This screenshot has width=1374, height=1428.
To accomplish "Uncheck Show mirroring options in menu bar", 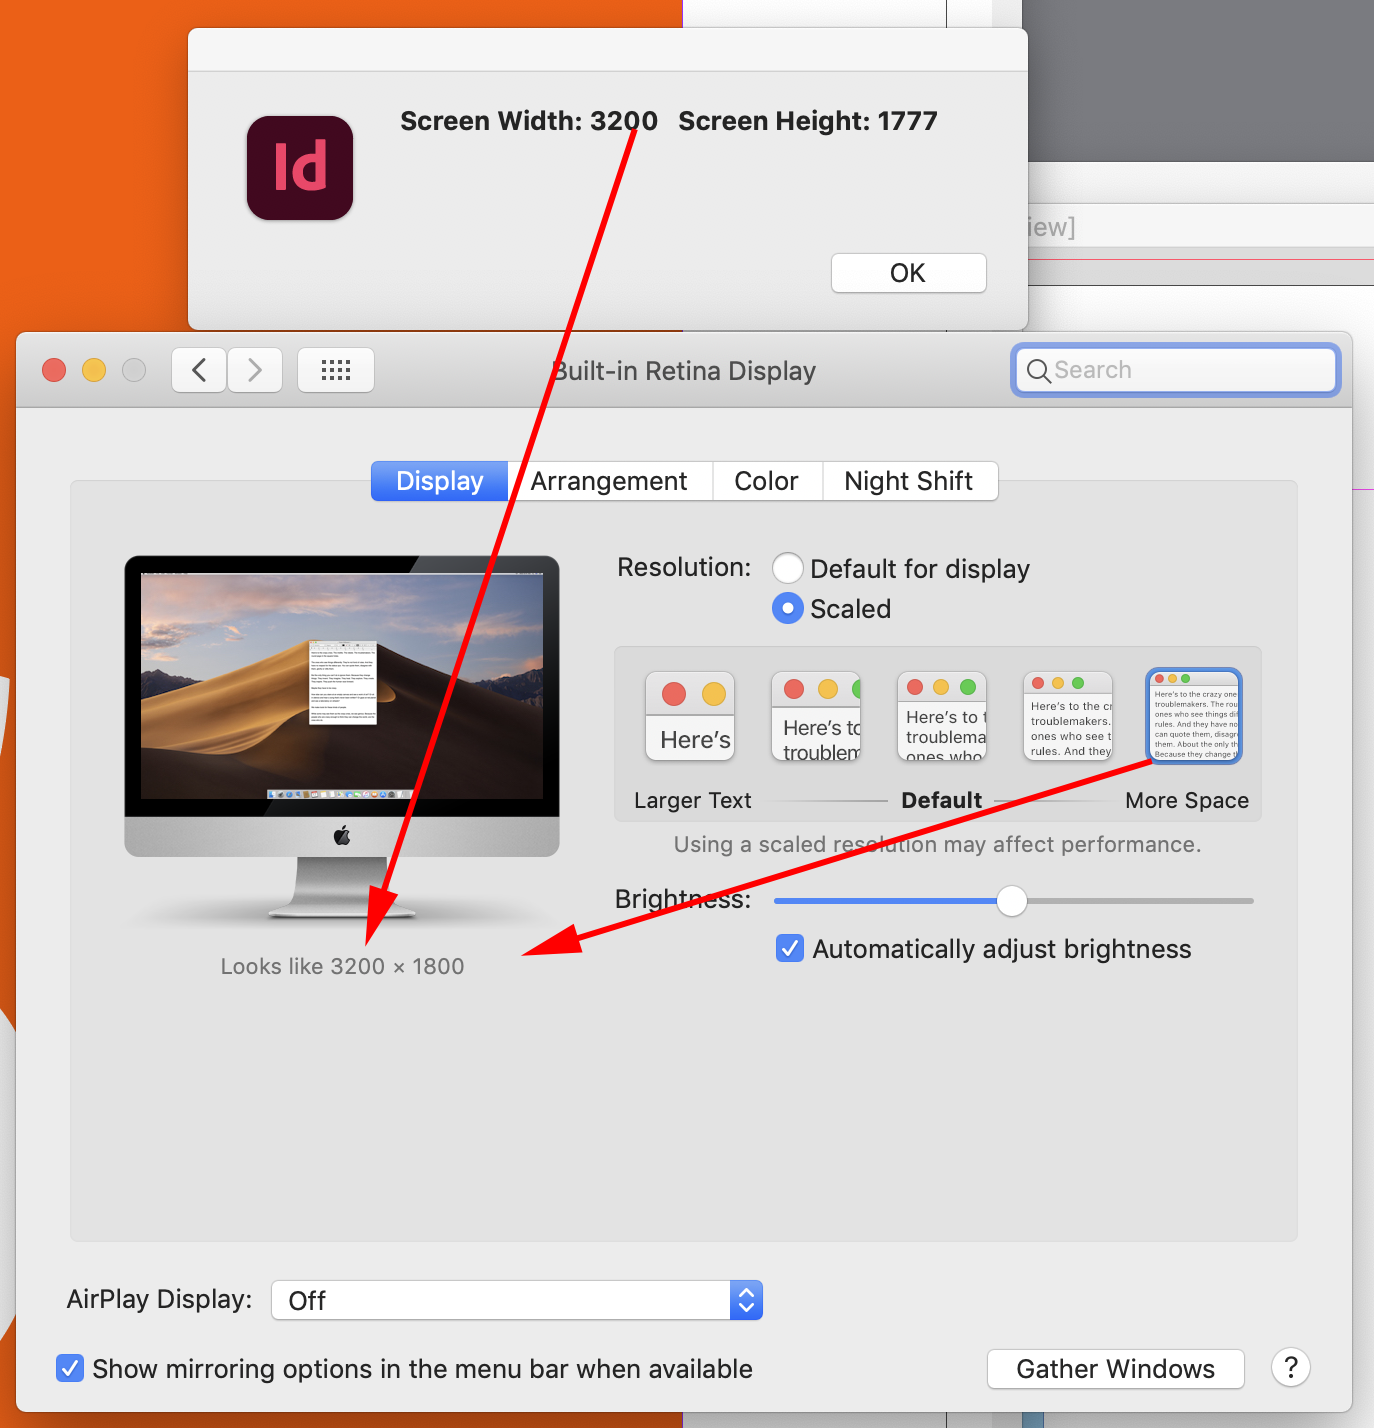I will pos(69,1368).
